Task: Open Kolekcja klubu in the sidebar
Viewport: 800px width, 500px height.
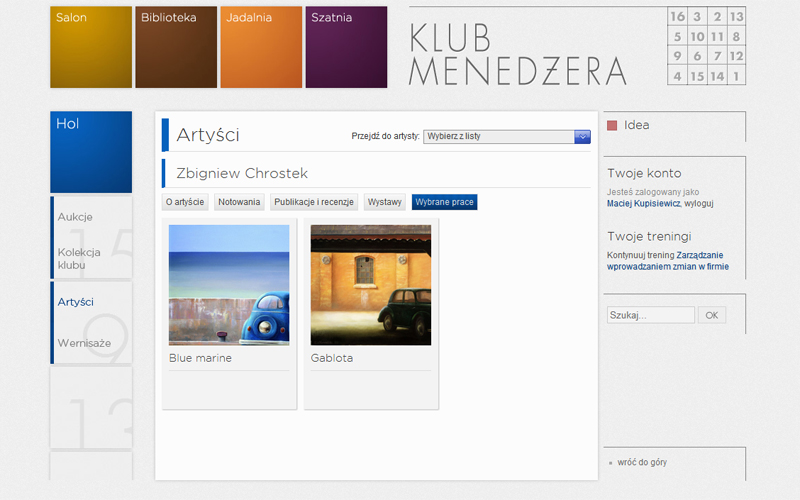Action: 79,259
